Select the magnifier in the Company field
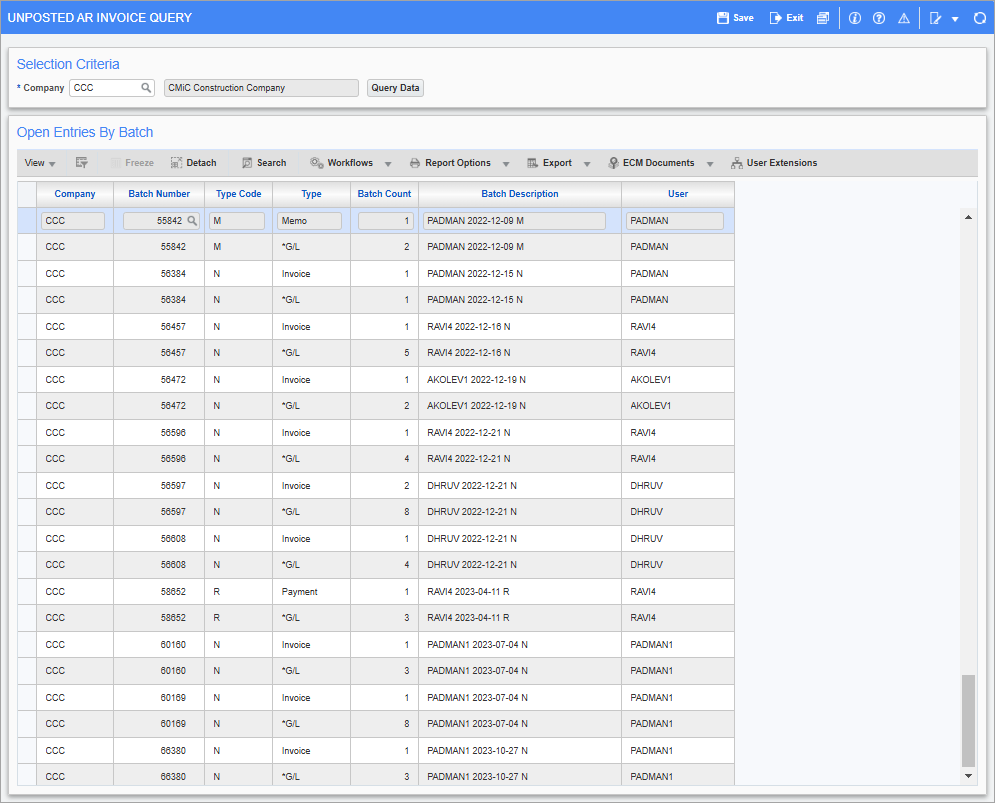This screenshot has height=803, width=995. pyautogui.click(x=148, y=87)
